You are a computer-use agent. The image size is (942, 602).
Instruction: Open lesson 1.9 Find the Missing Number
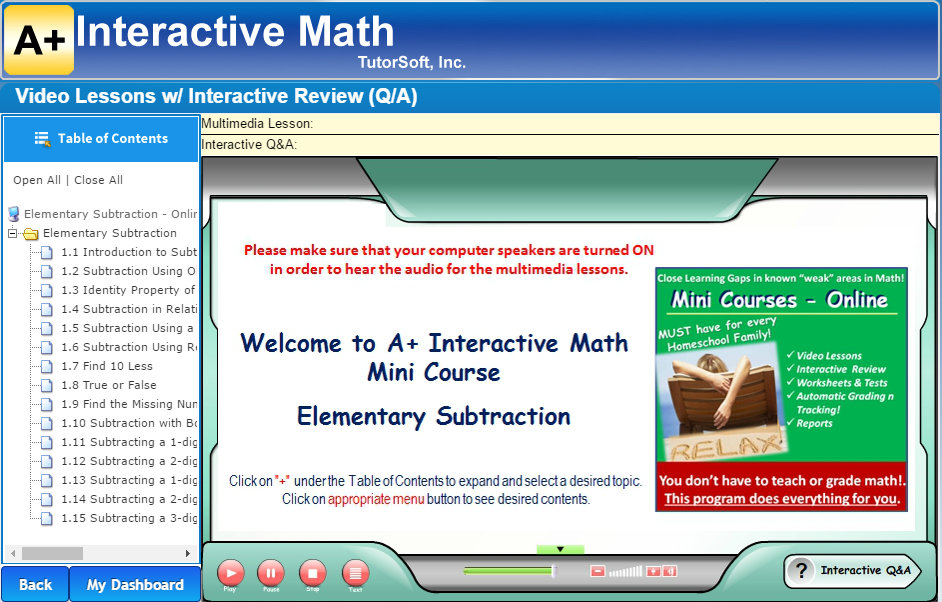(129, 404)
